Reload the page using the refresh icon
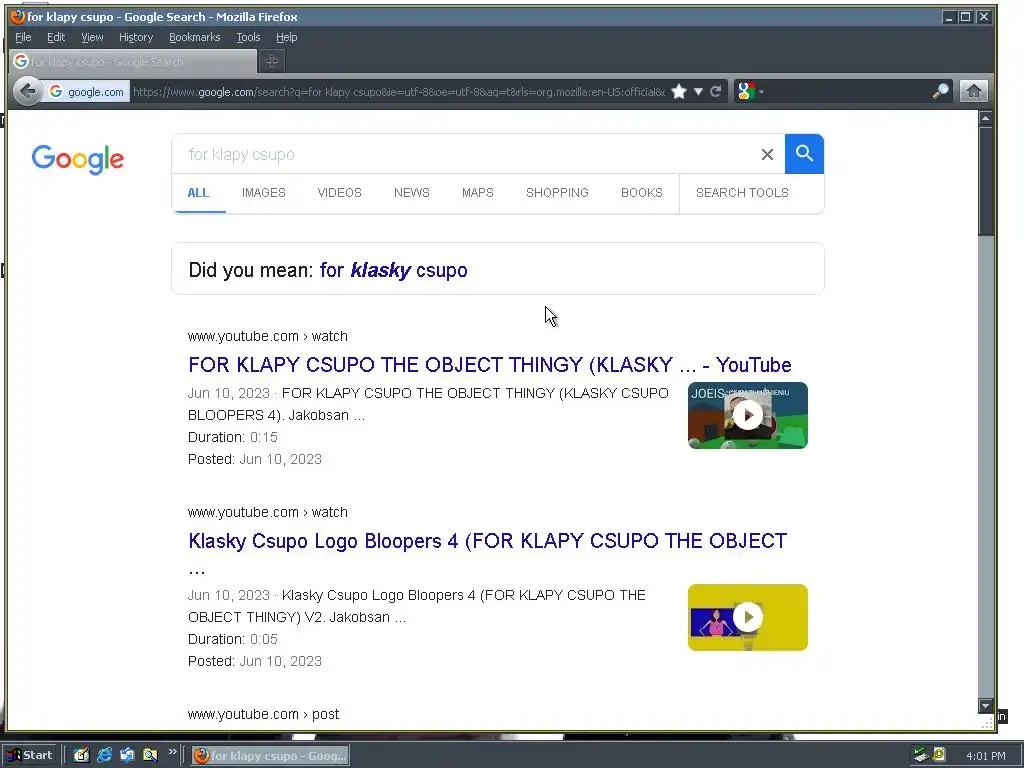The width and height of the screenshot is (1024, 768). pyautogui.click(x=715, y=91)
